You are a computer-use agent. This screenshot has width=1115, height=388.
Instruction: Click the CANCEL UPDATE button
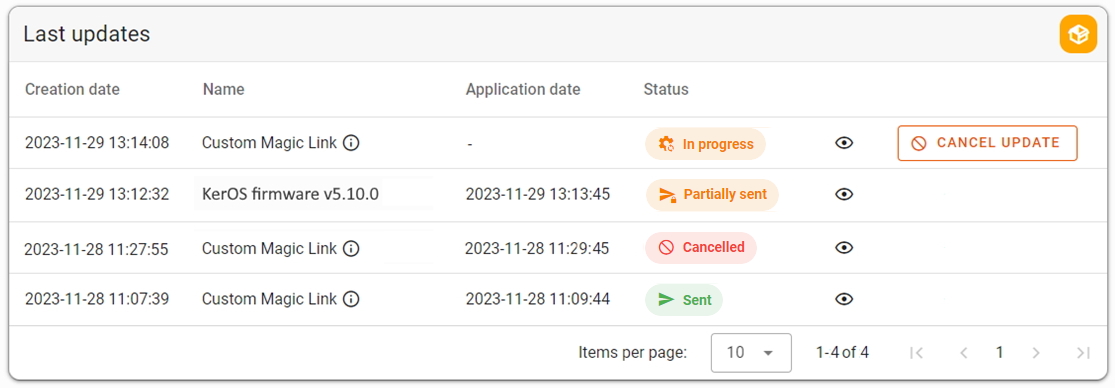[x=987, y=143]
